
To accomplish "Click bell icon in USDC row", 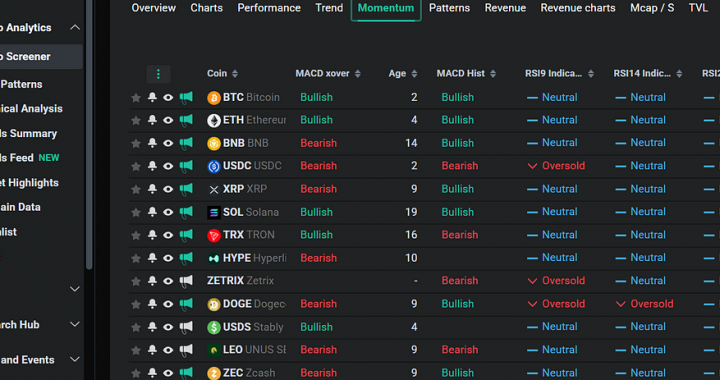I will 152,166.
